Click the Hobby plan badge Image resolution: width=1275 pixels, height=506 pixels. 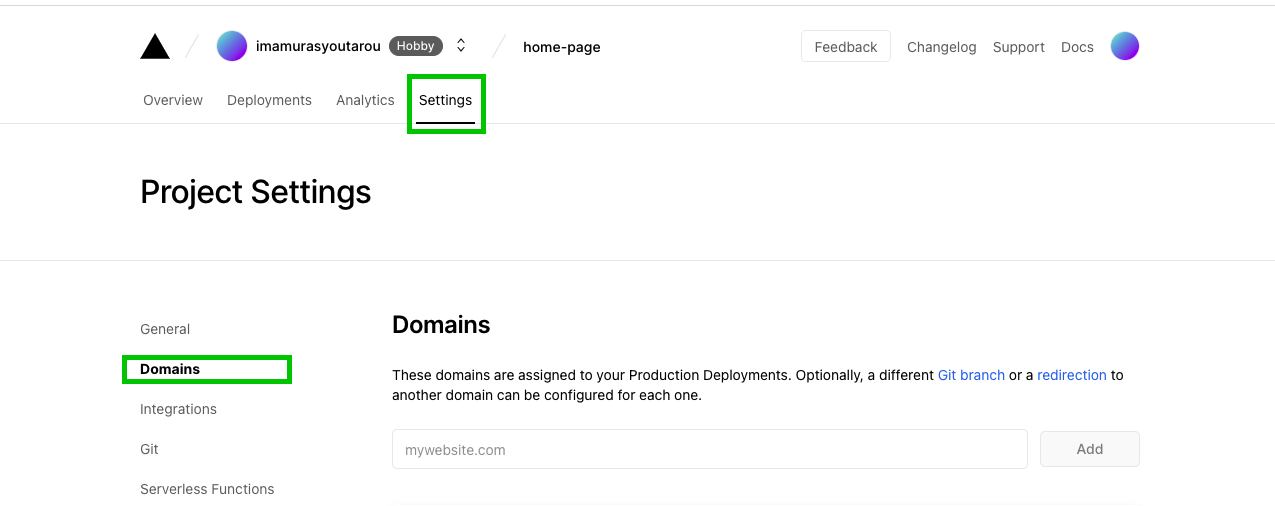pyautogui.click(x=416, y=46)
